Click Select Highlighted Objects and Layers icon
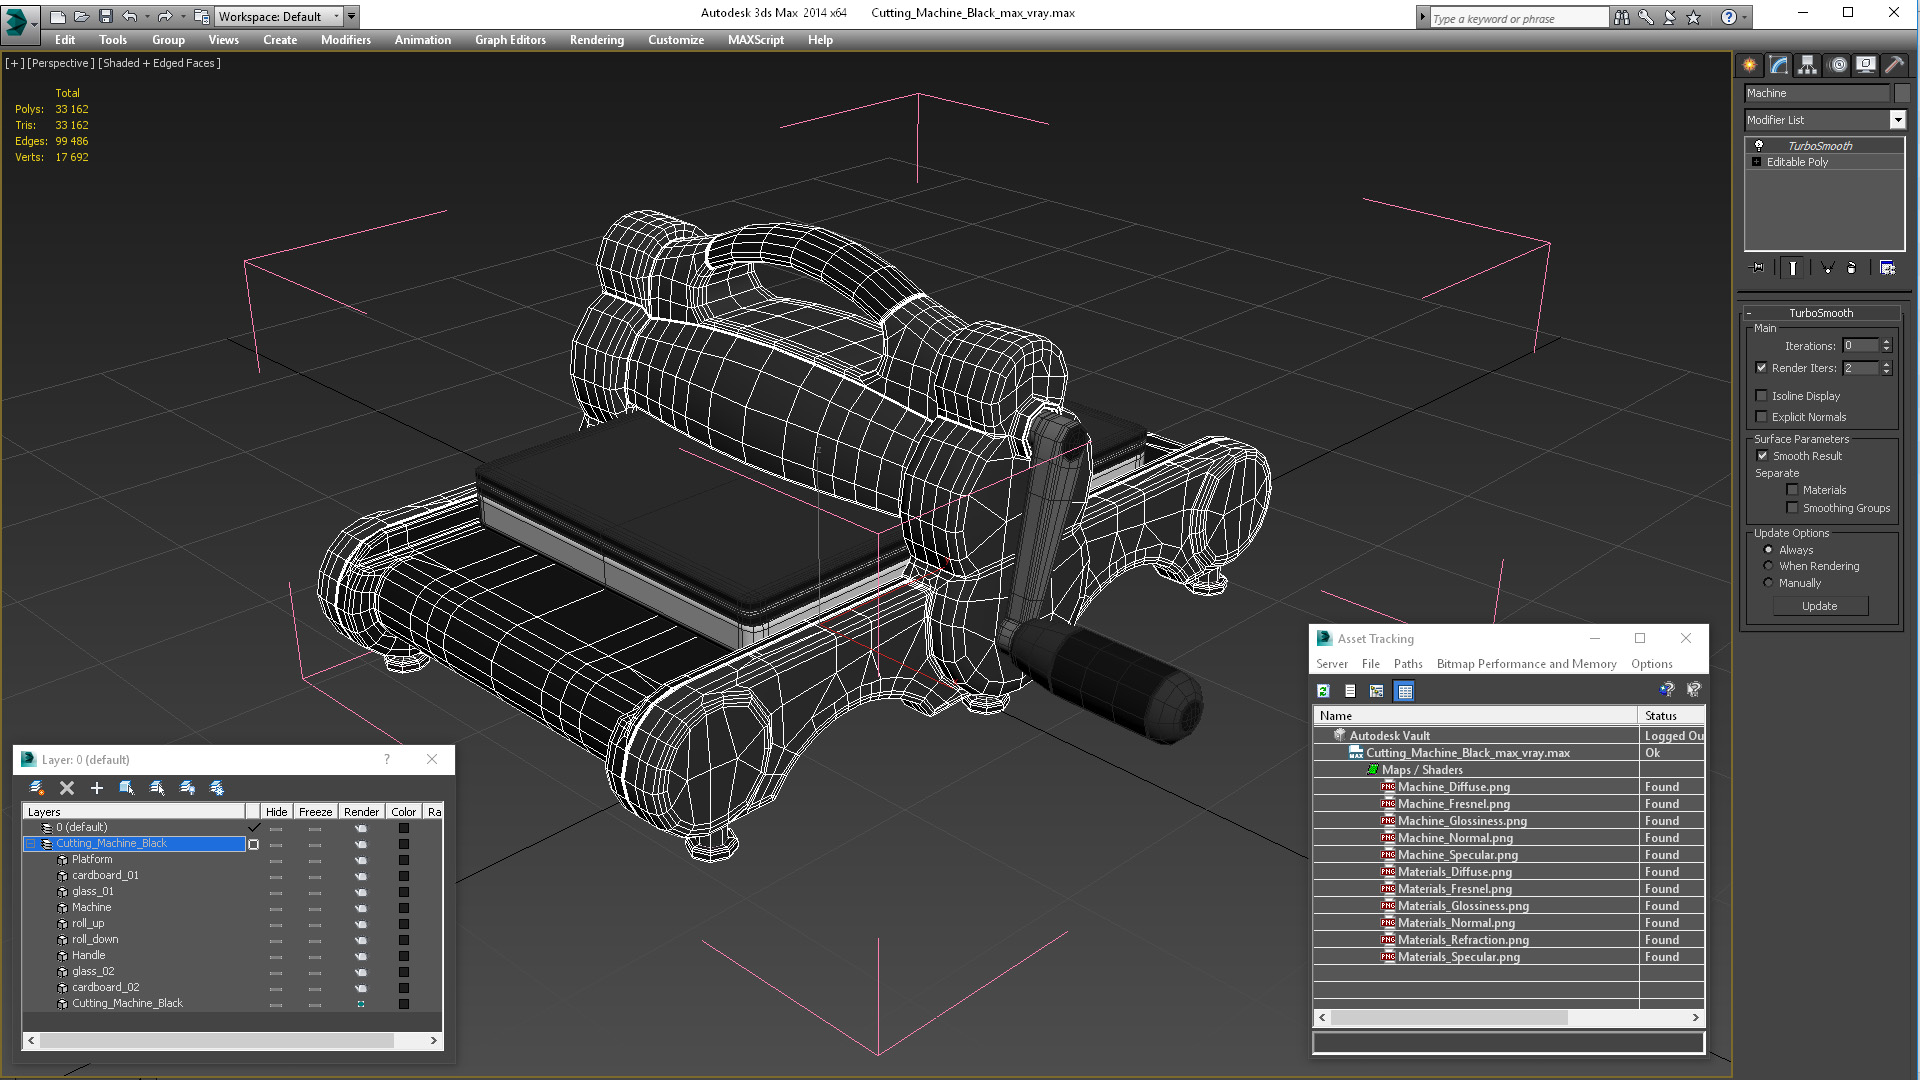 (x=127, y=788)
